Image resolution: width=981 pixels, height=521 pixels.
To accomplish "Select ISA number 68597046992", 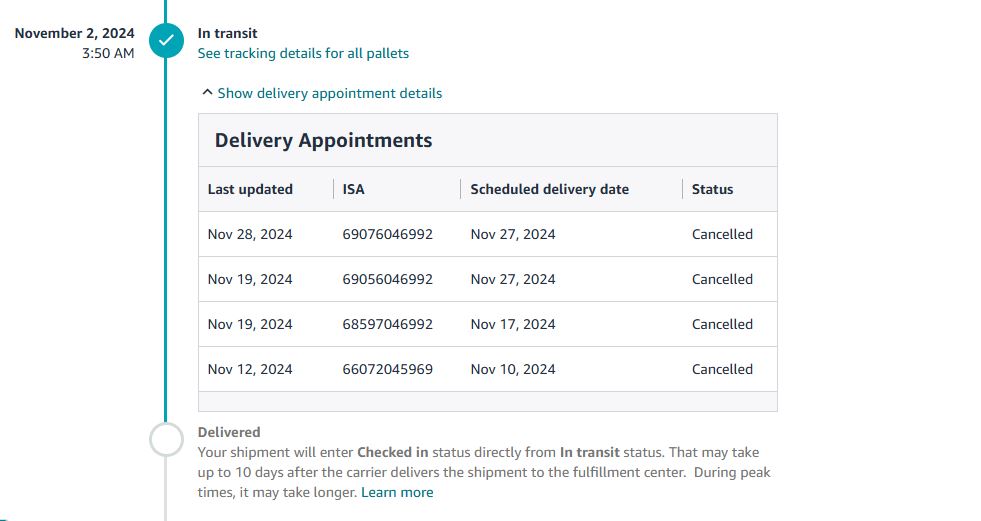I will point(388,324).
